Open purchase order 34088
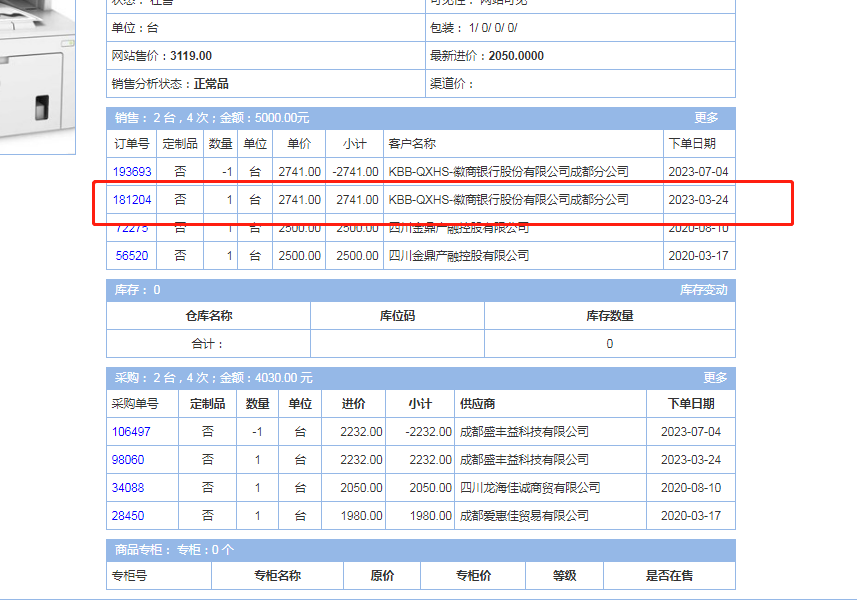857x614 pixels. 128,488
